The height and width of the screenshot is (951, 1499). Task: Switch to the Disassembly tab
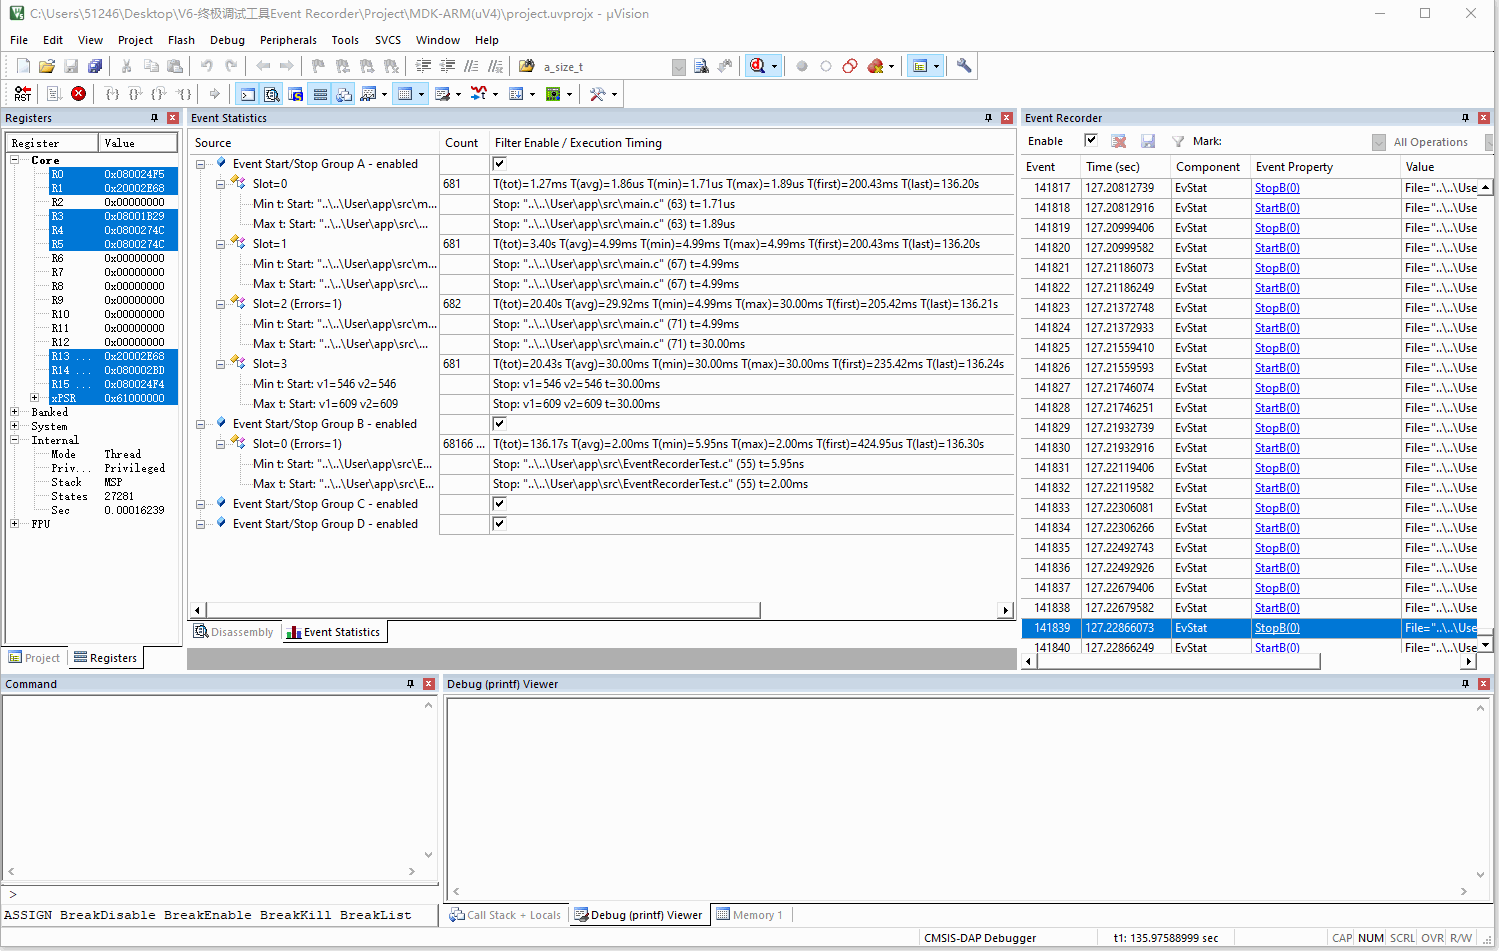coord(234,632)
